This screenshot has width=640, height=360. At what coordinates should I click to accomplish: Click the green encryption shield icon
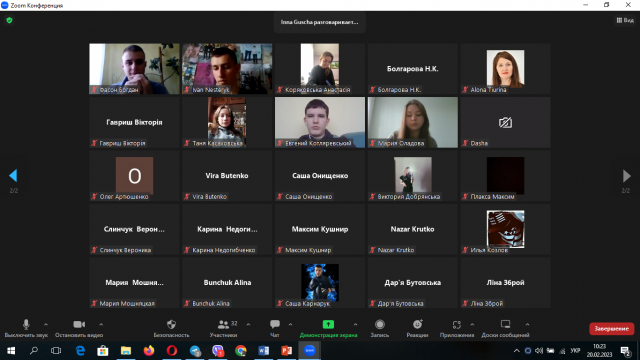(x=9, y=20)
